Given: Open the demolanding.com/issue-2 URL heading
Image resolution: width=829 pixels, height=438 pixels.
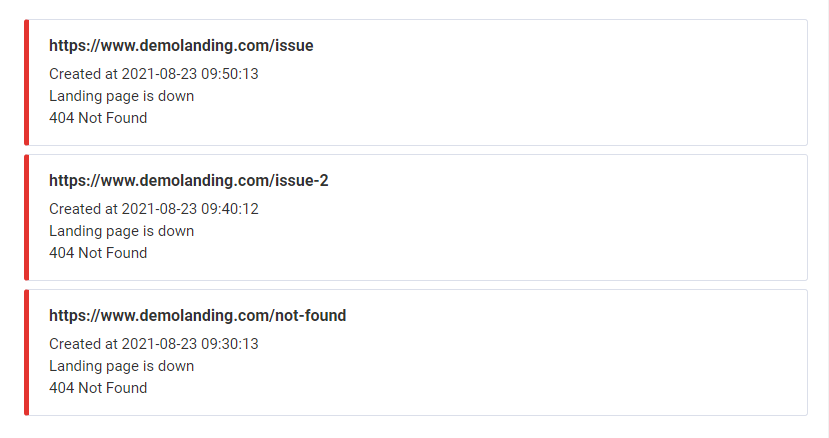Looking at the screenshot, I should pyautogui.click(x=188, y=181).
